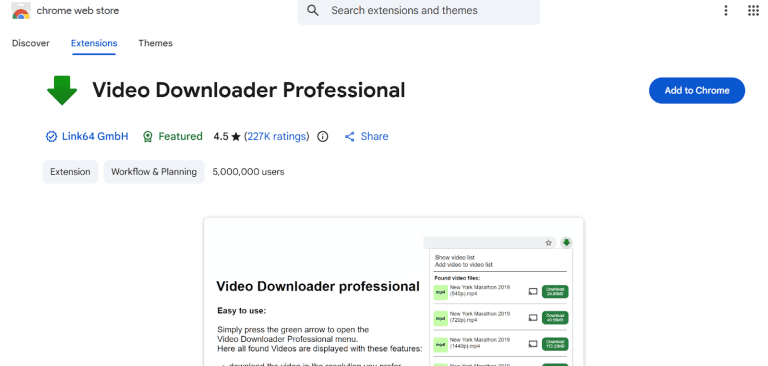Viewport: 768px width, 366px height.
Task: Click Download button for 1440p video
Action: tap(555, 343)
